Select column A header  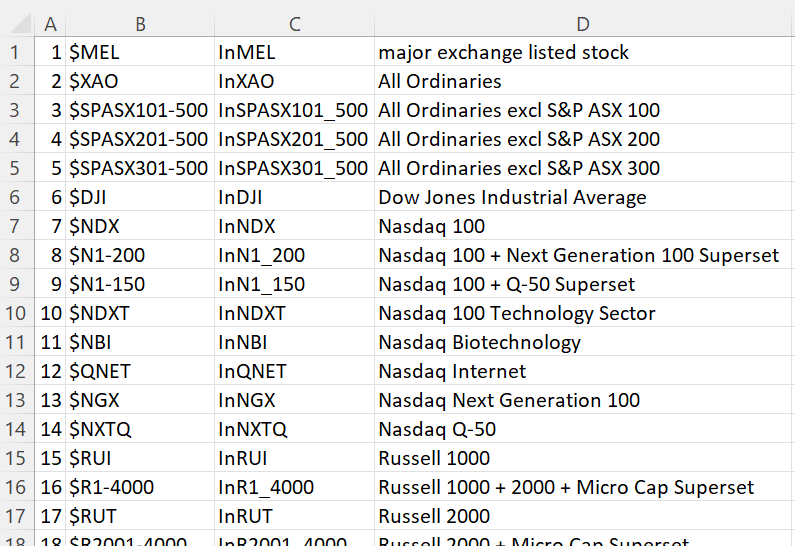(50, 23)
